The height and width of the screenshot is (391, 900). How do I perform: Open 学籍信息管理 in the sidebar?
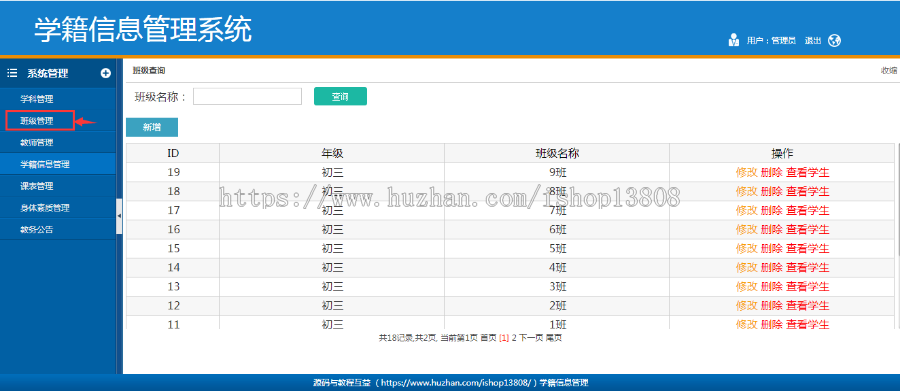pyautogui.click(x=45, y=164)
